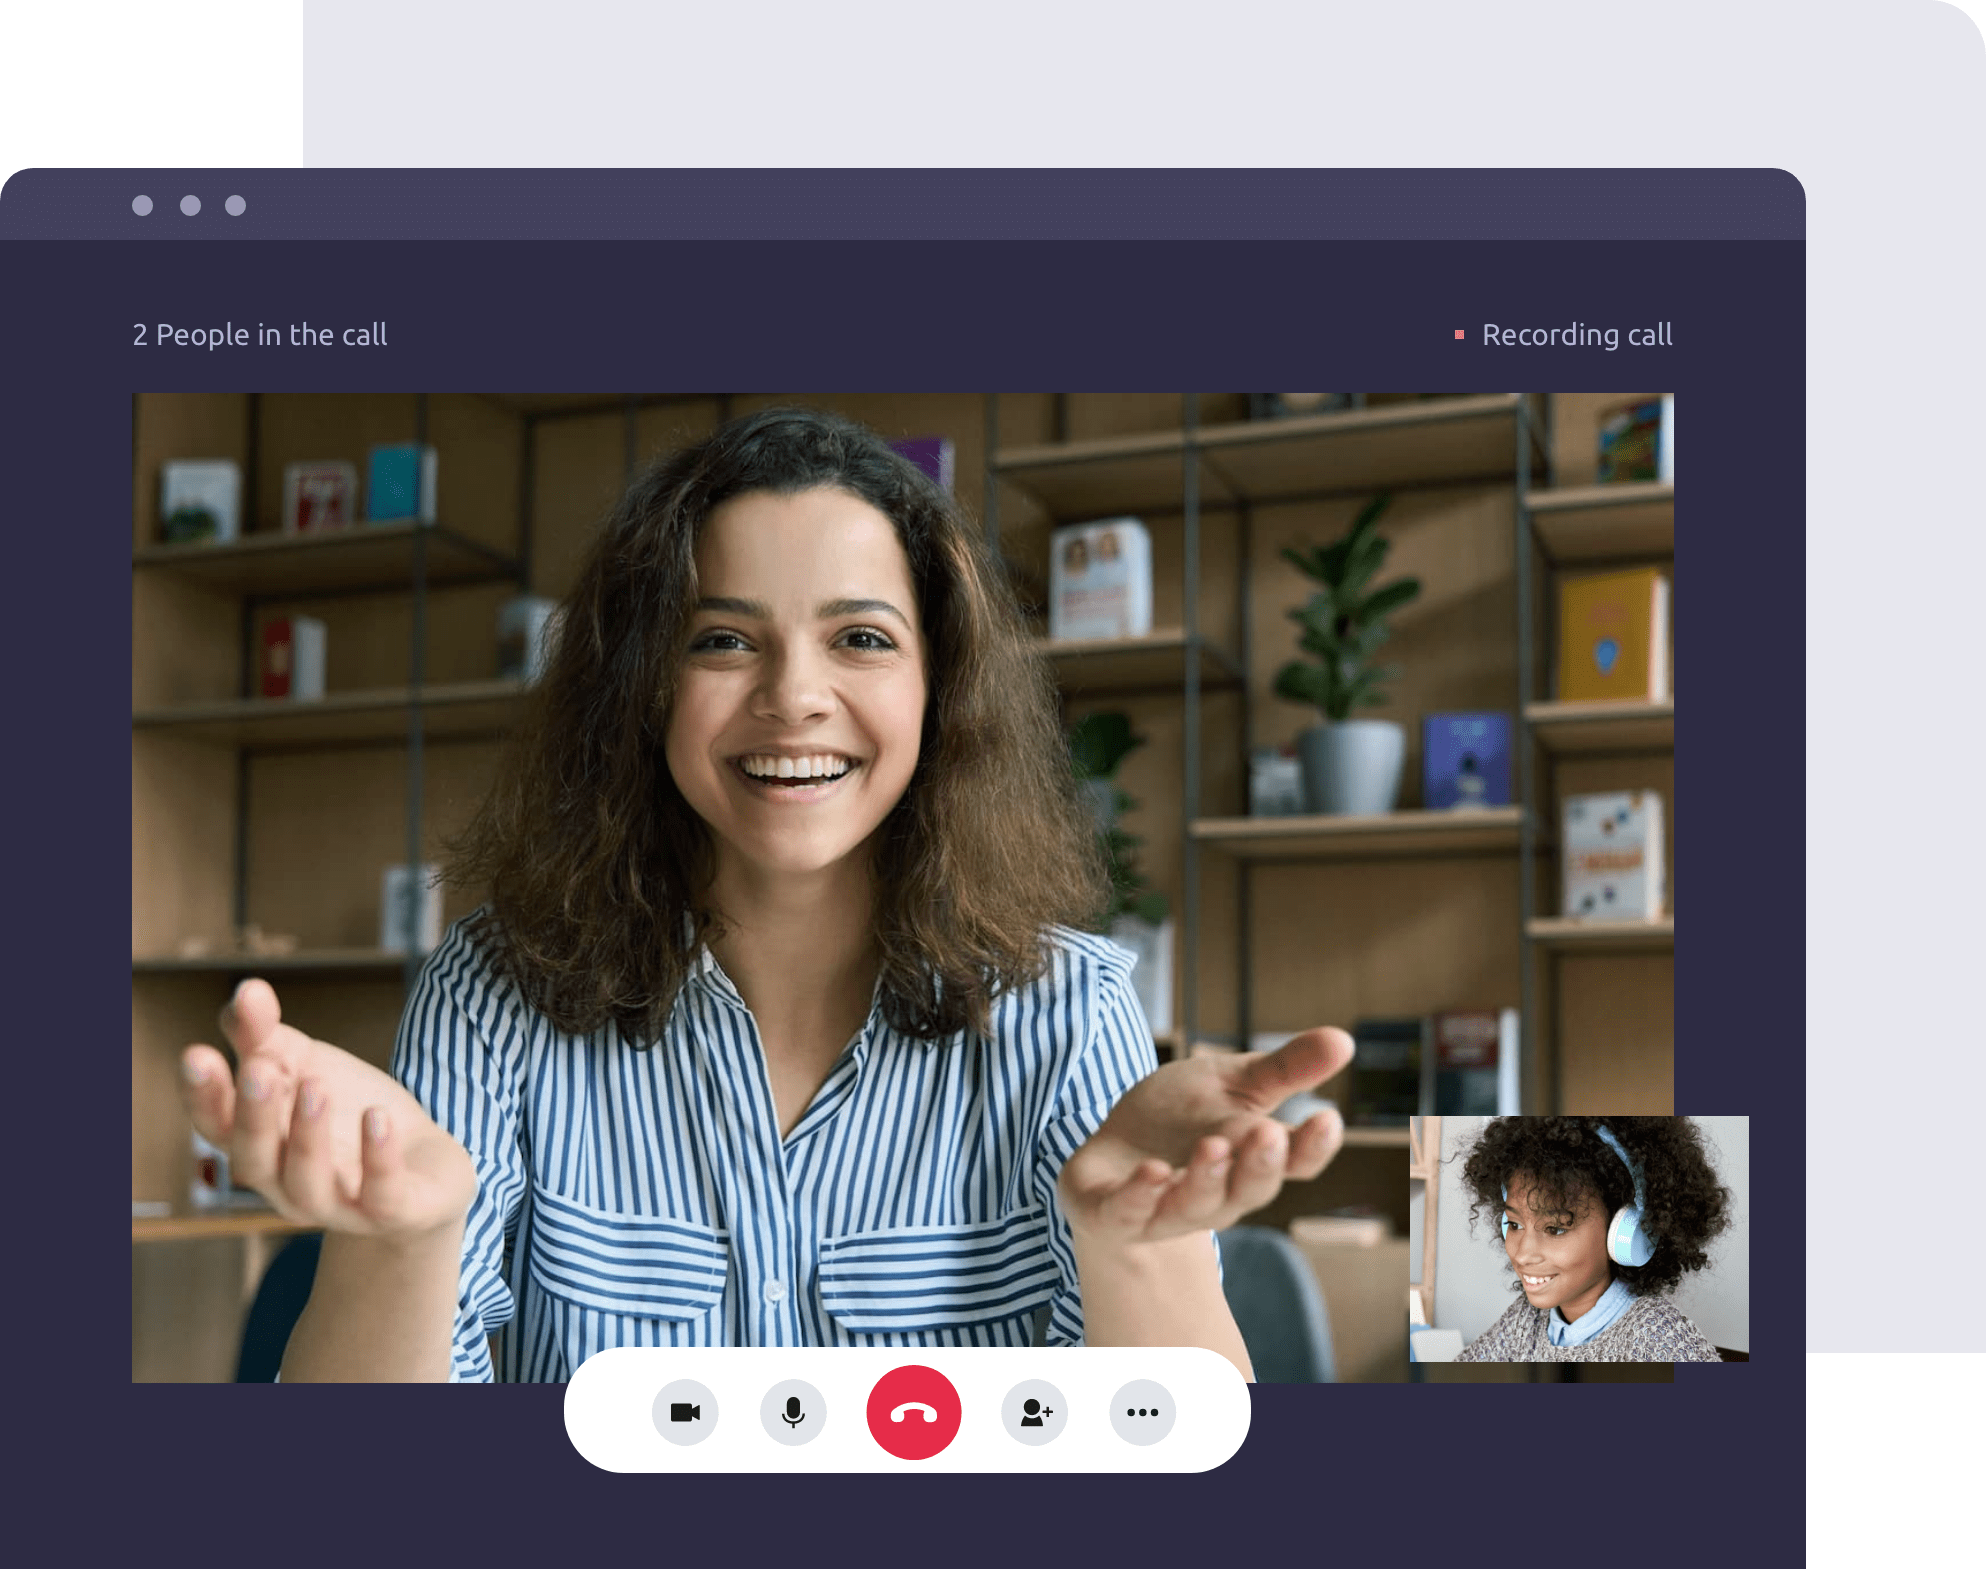Click the first window control dot

(x=143, y=205)
